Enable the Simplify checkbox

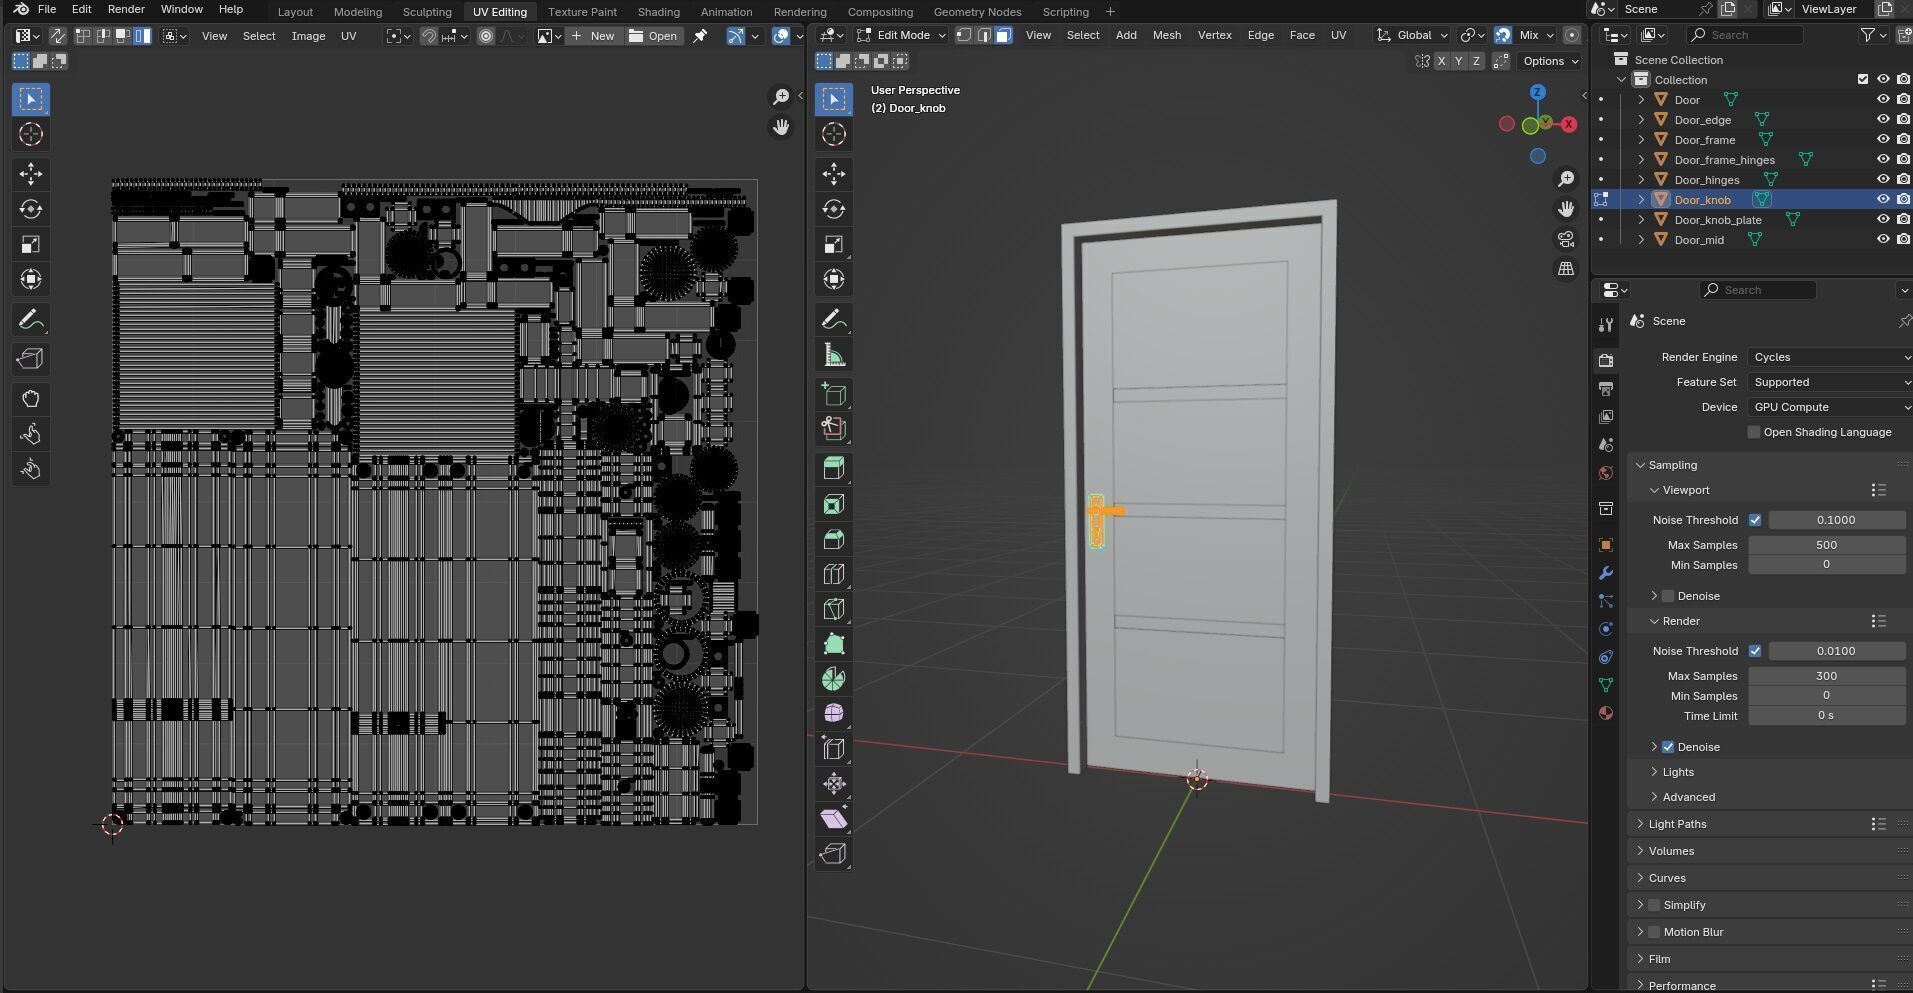[1654, 905]
